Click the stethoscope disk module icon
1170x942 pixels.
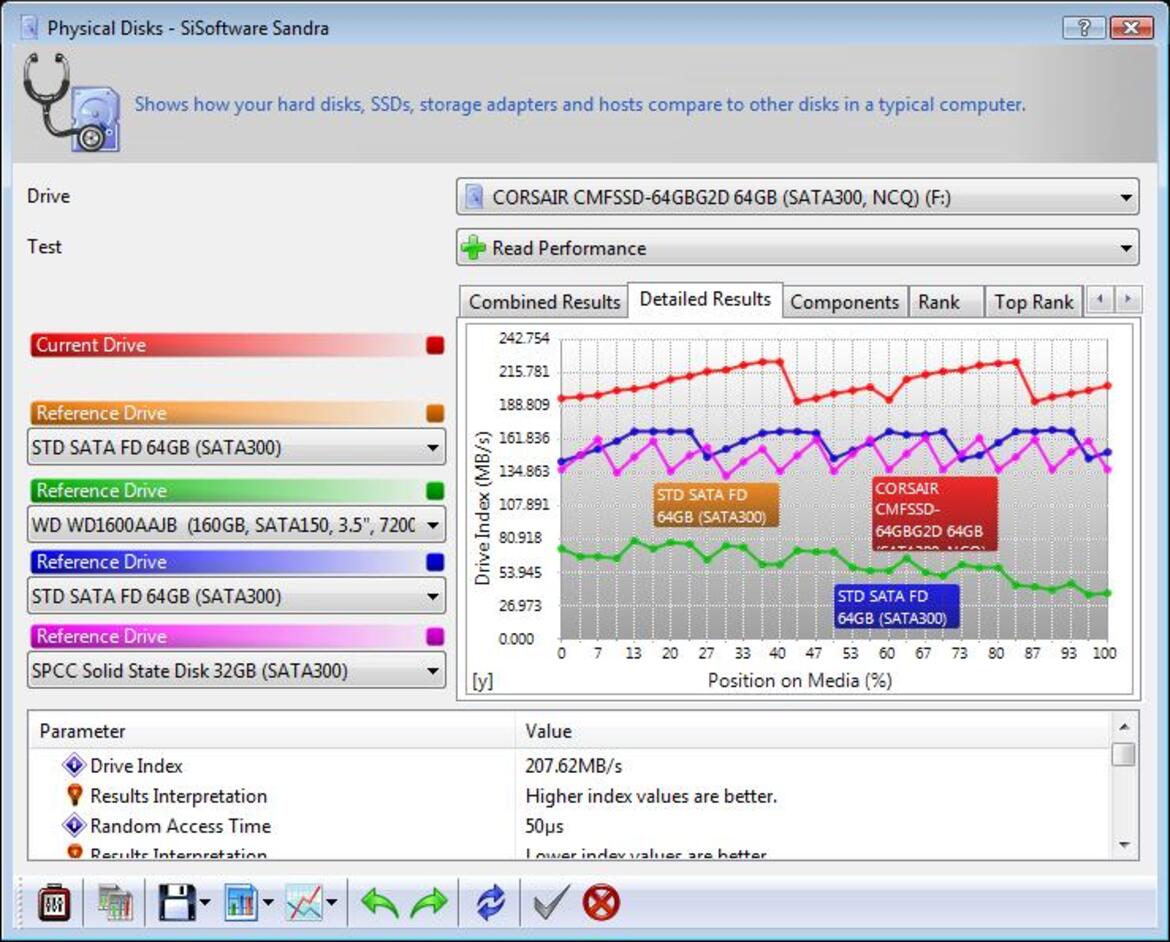coord(71,102)
